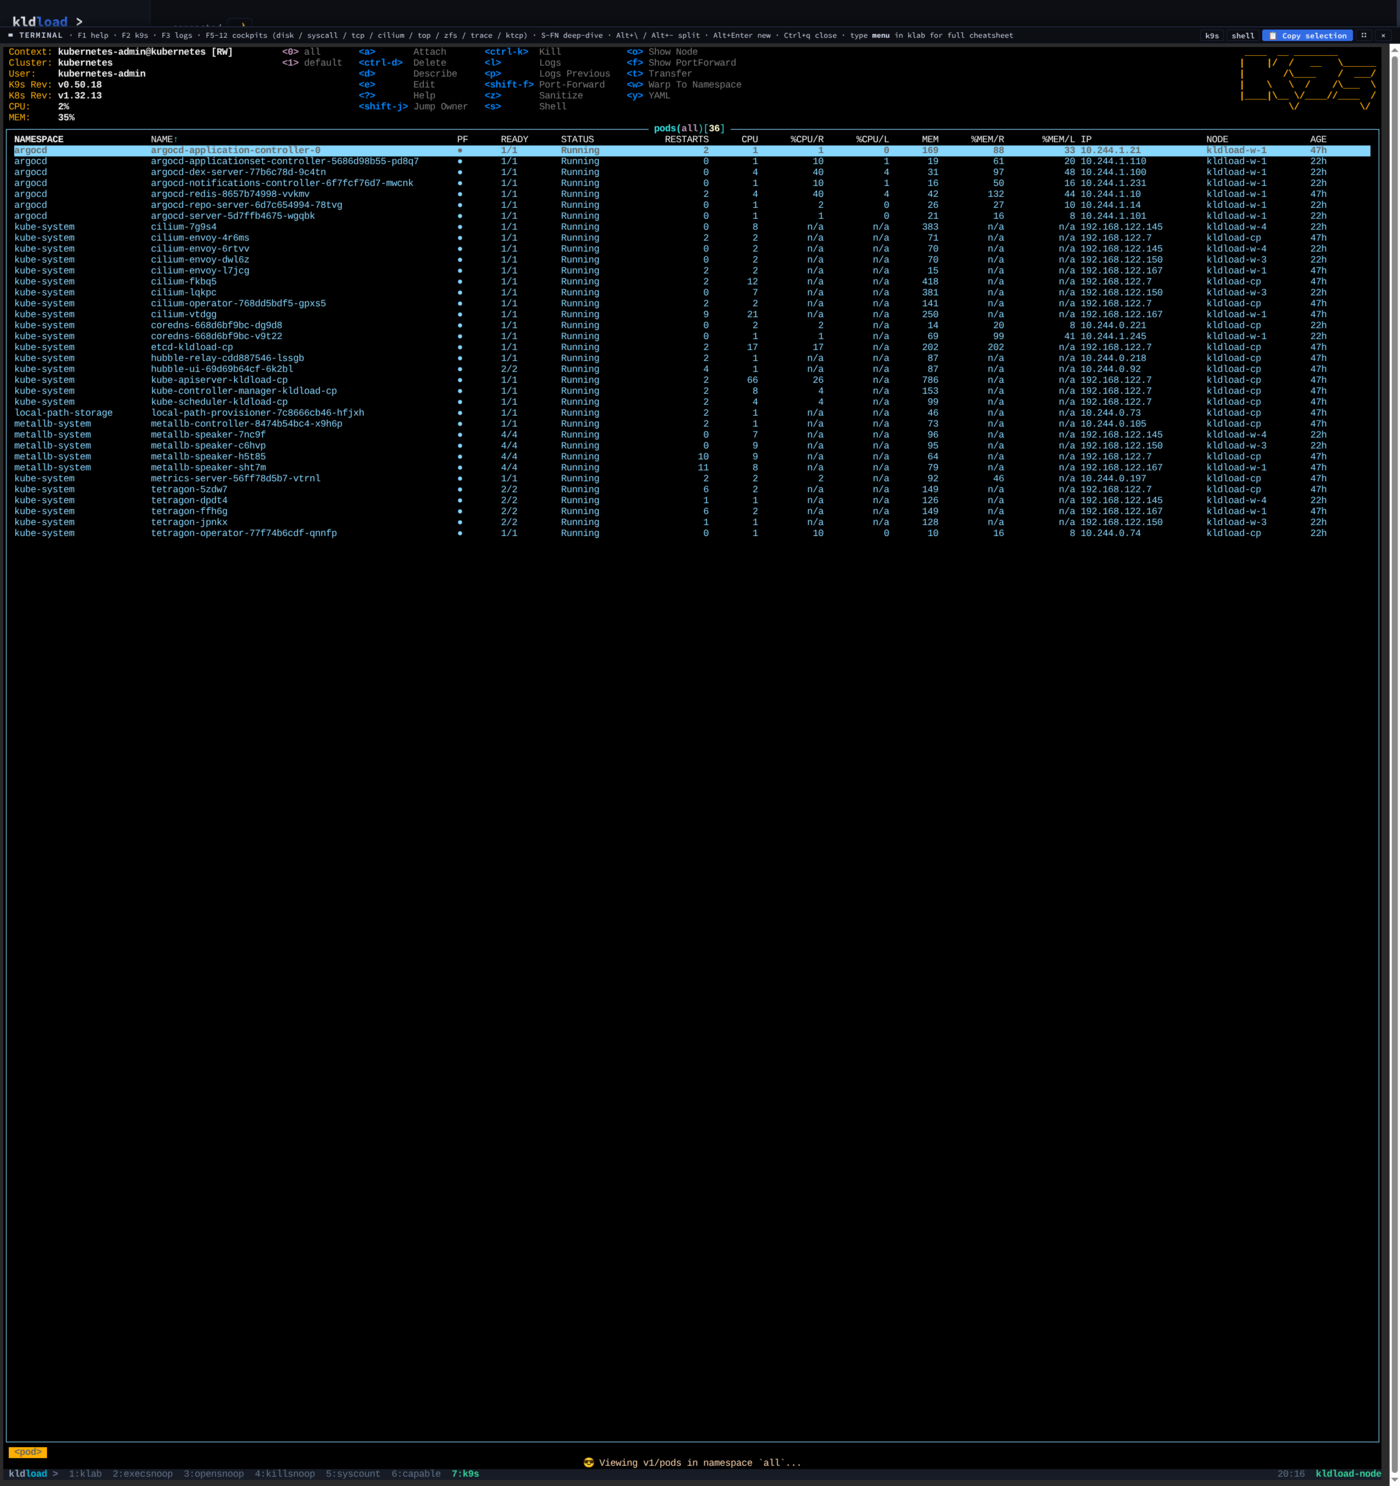Select the etcd-kldload-cp pod row
The height and width of the screenshot is (1486, 1400).
692,347
